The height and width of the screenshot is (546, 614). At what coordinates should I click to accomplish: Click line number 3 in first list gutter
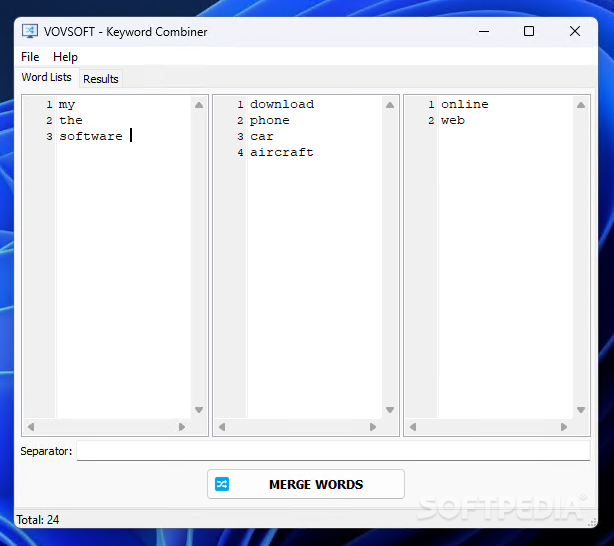(49, 136)
